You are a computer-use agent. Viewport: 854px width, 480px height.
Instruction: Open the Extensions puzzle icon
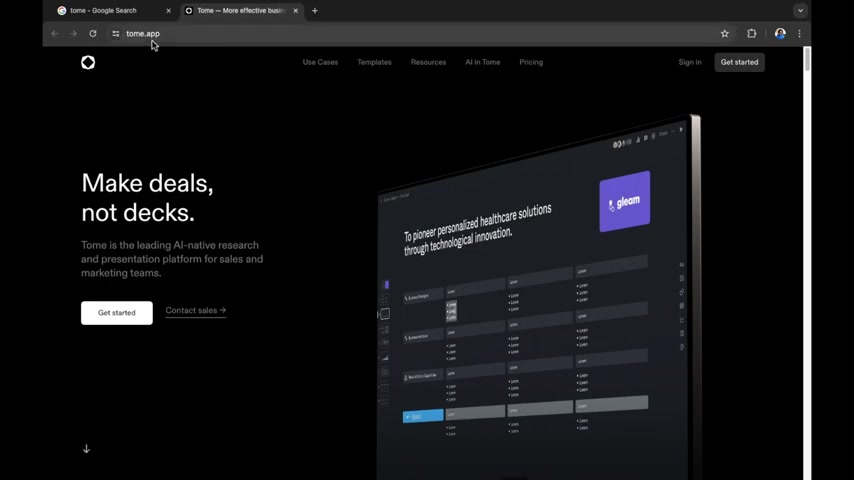pyautogui.click(x=752, y=34)
